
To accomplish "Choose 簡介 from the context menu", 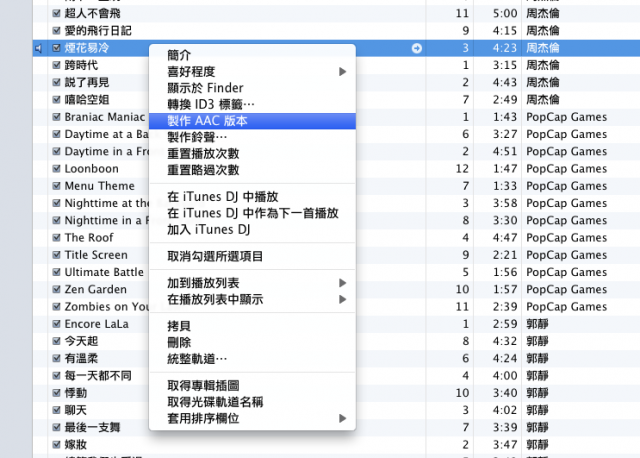I will point(252,55).
